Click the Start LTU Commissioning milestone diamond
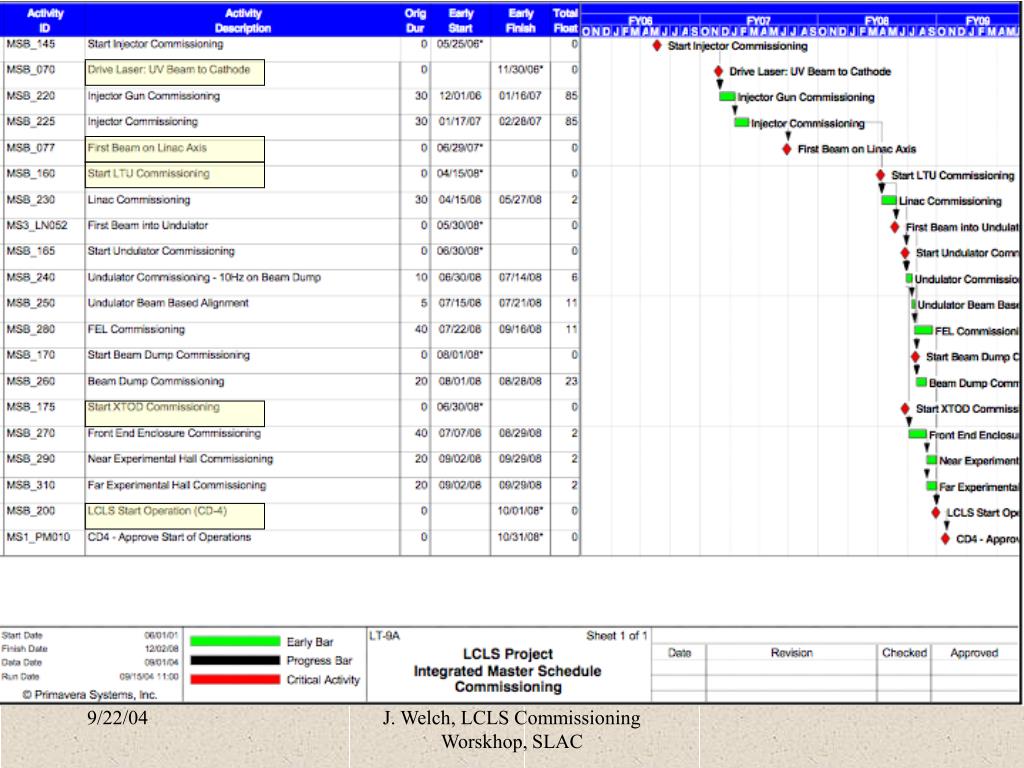The height and width of the screenshot is (768, 1024). pyautogui.click(x=880, y=175)
